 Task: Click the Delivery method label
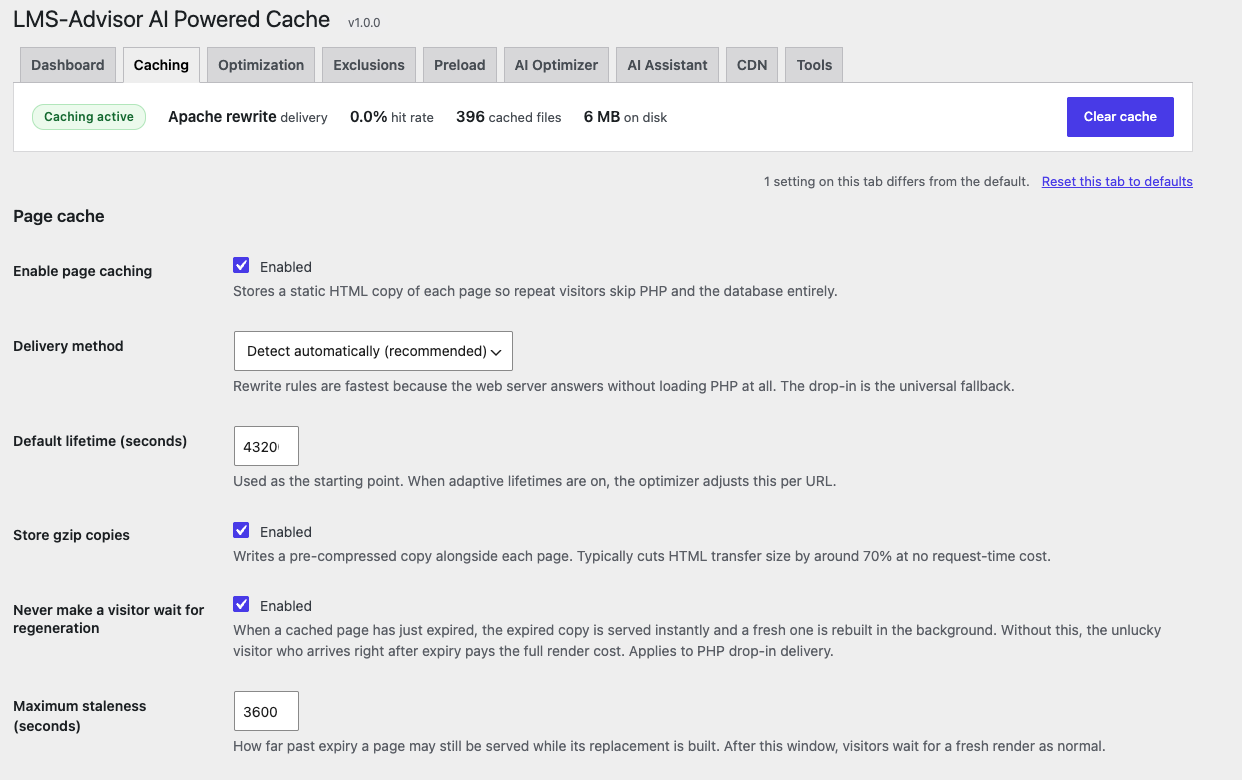tap(68, 346)
